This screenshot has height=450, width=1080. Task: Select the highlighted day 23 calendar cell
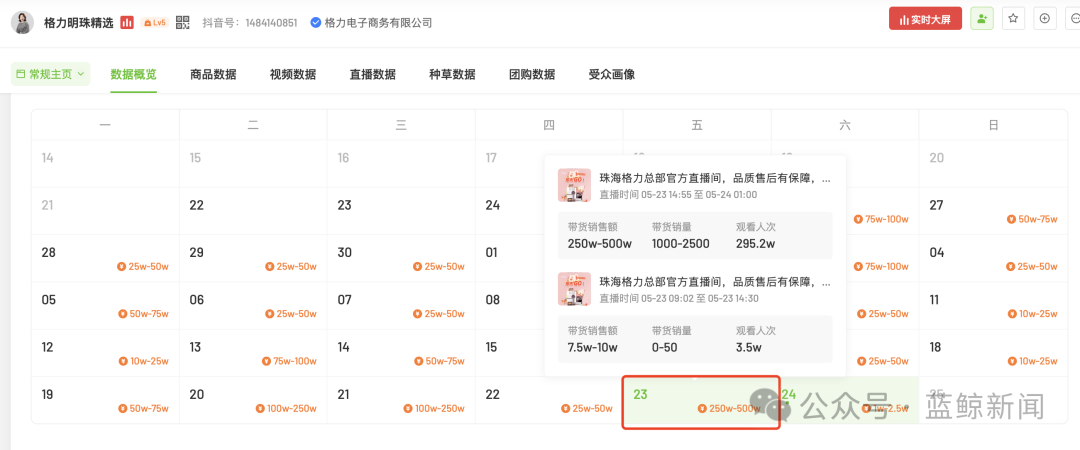[x=701, y=402]
